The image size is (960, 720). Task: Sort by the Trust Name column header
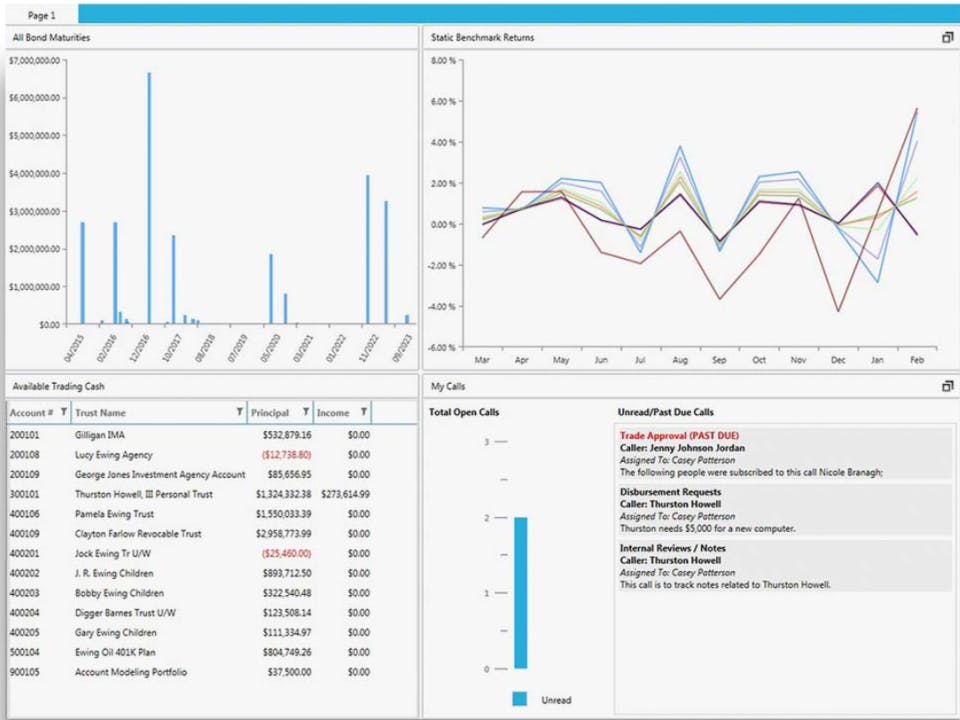pos(100,413)
